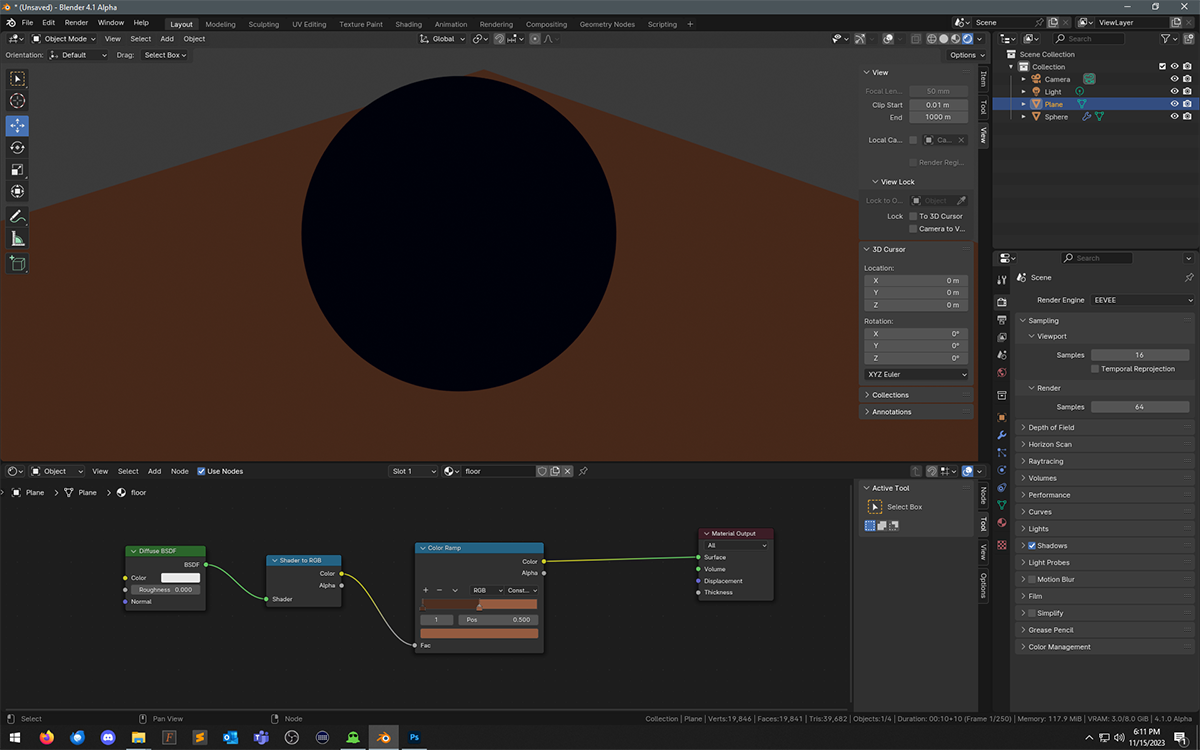Click the Options button in viewport header
The height and width of the screenshot is (750, 1200).
pos(966,55)
